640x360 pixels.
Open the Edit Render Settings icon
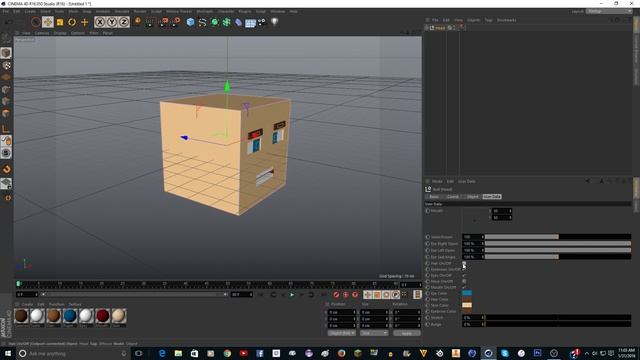176,22
